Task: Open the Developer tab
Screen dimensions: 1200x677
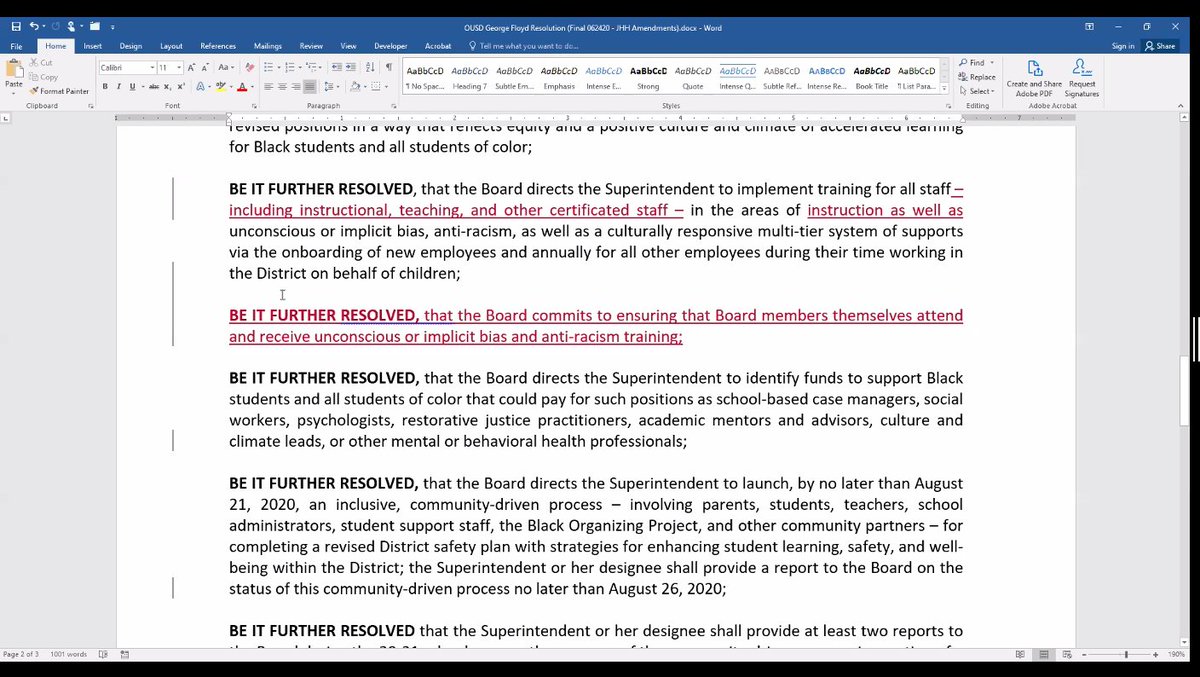Action: point(390,45)
